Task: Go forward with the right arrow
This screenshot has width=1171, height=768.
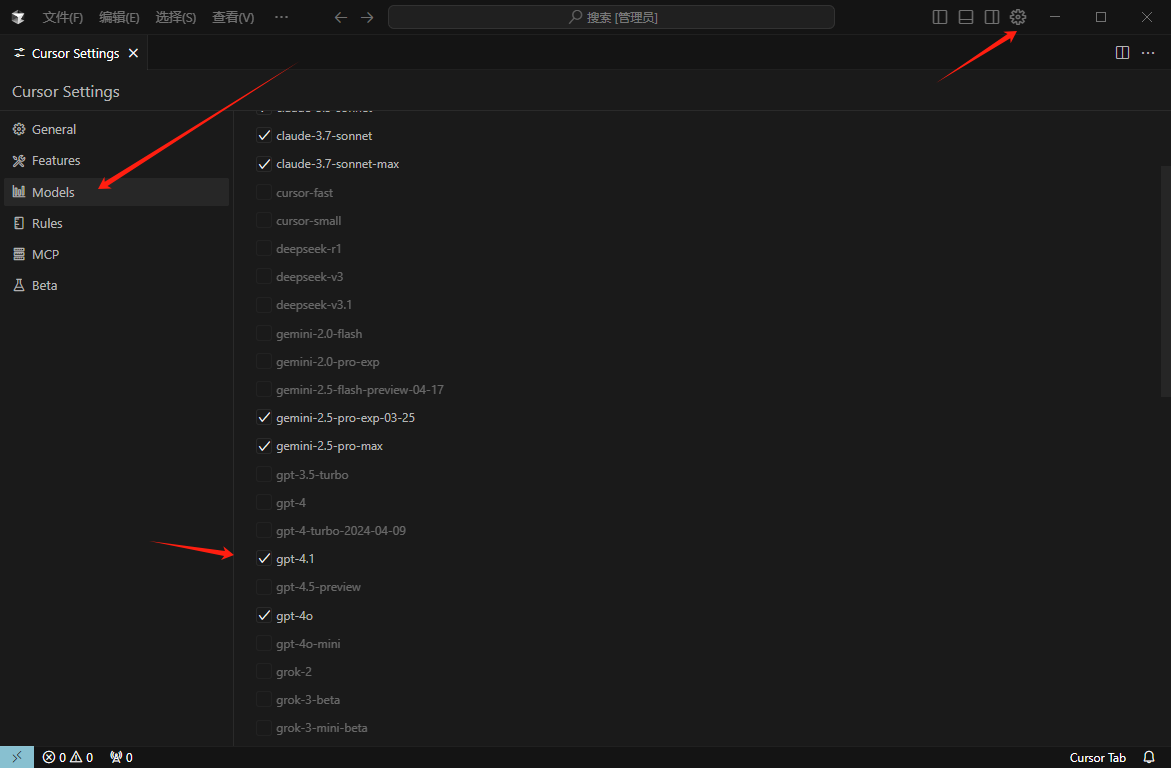Action: tap(367, 17)
